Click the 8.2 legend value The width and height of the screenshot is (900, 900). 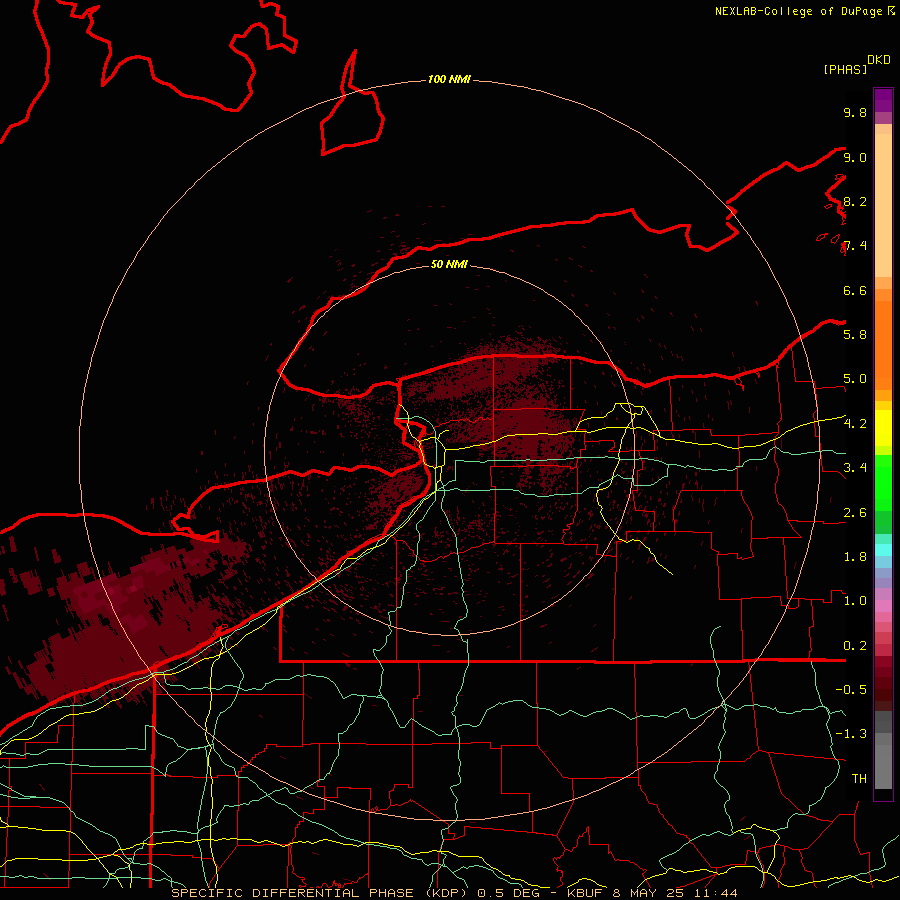(855, 201)
